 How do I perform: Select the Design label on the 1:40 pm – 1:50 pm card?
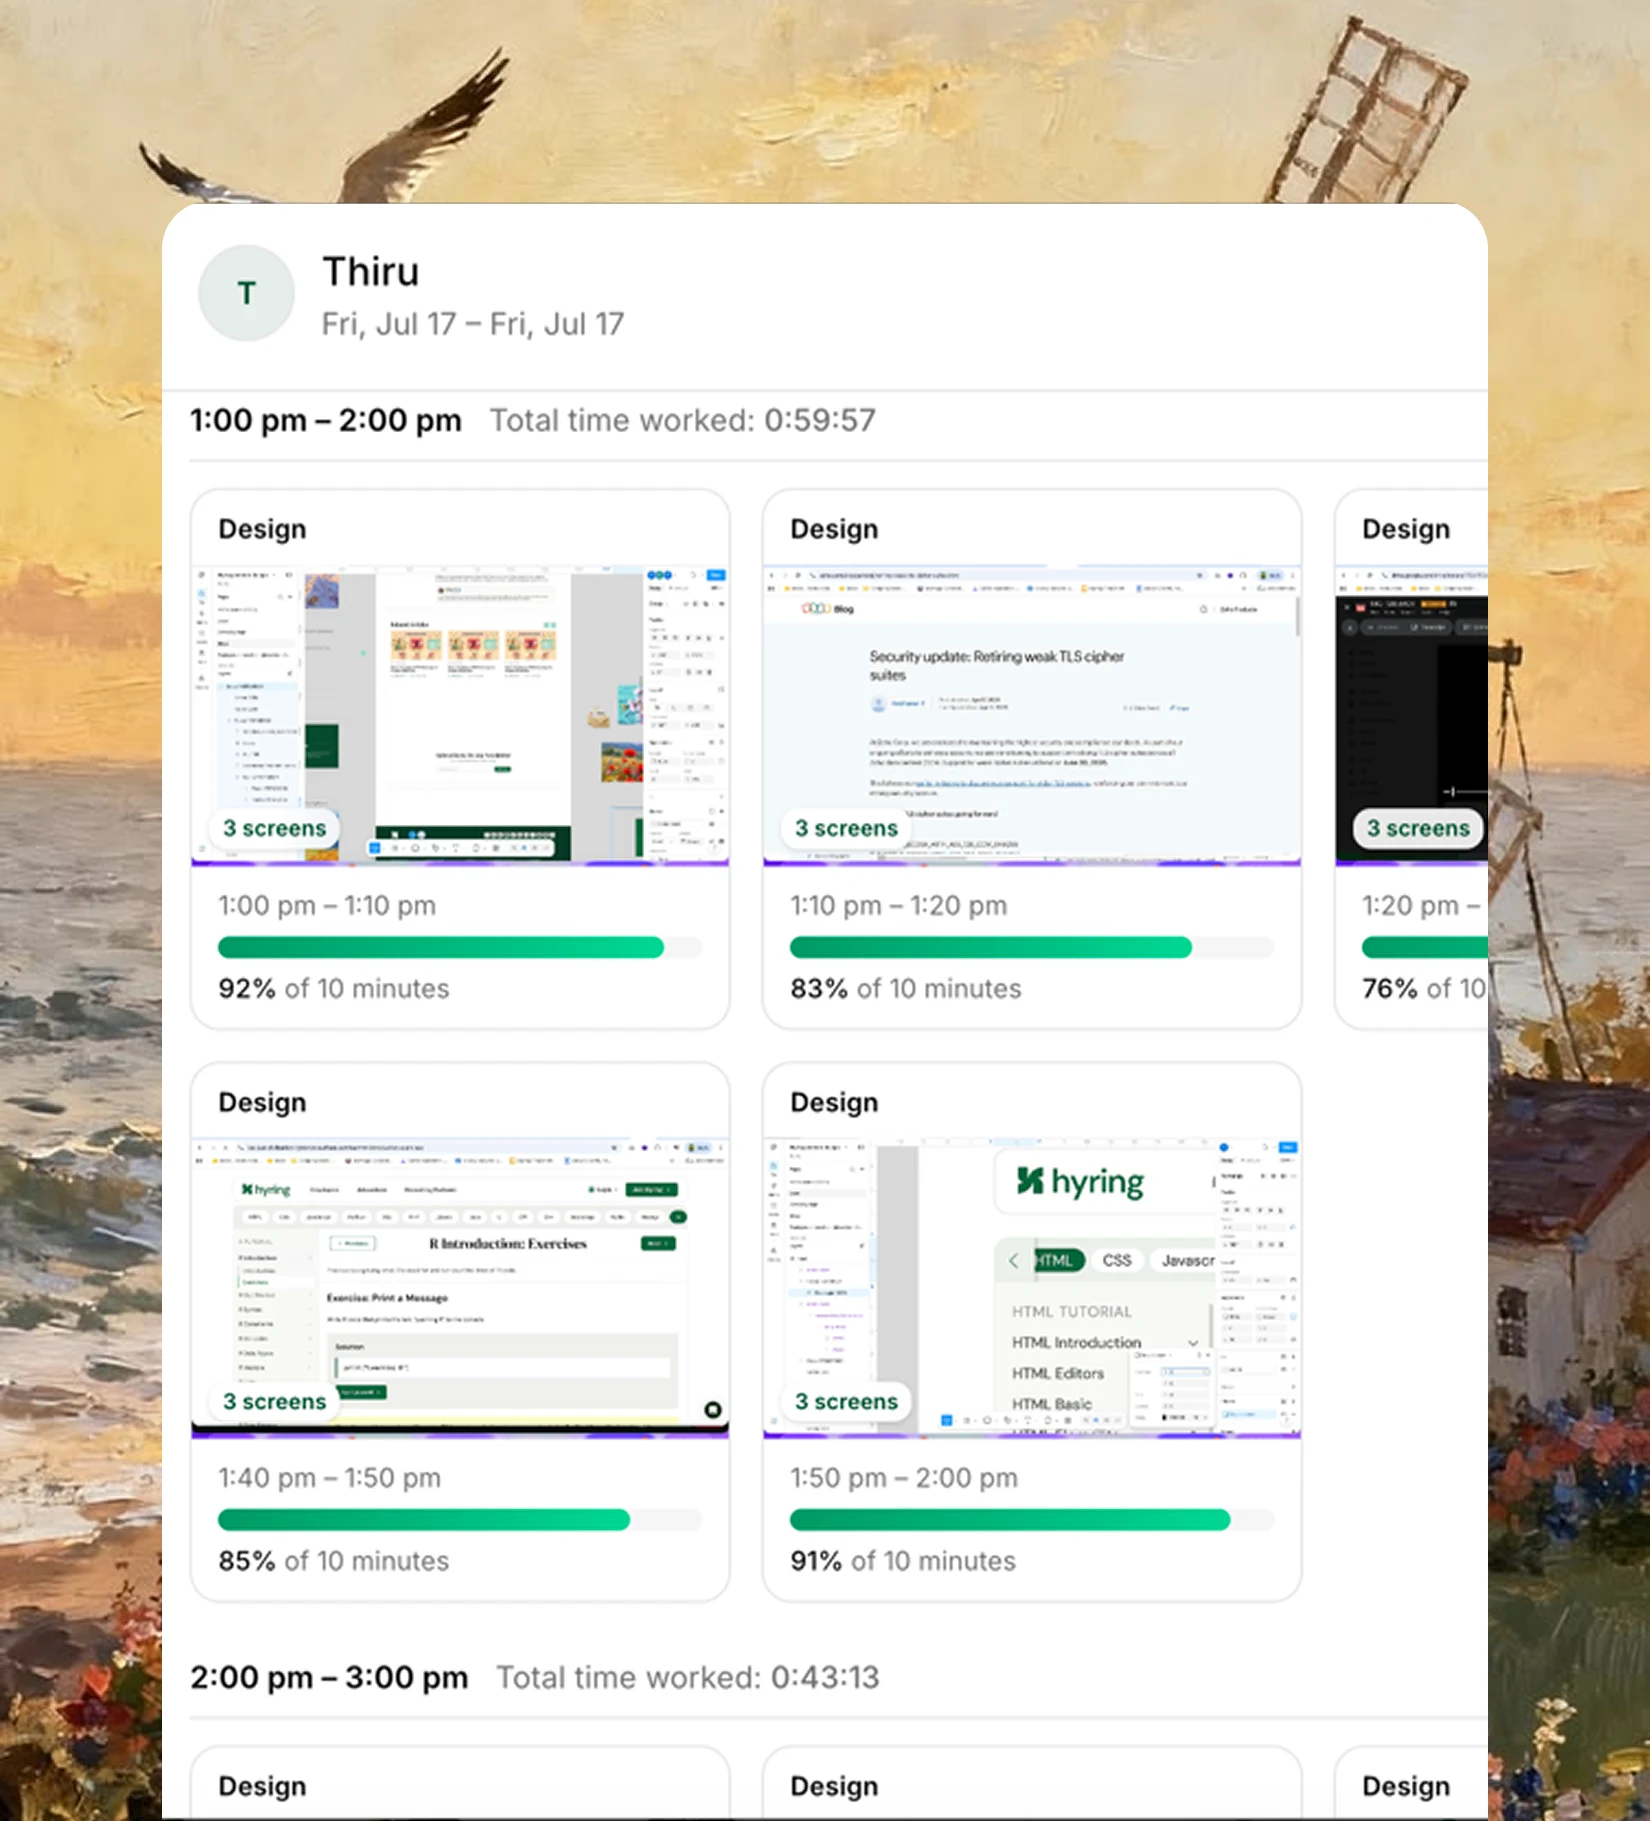(262, 1102)
